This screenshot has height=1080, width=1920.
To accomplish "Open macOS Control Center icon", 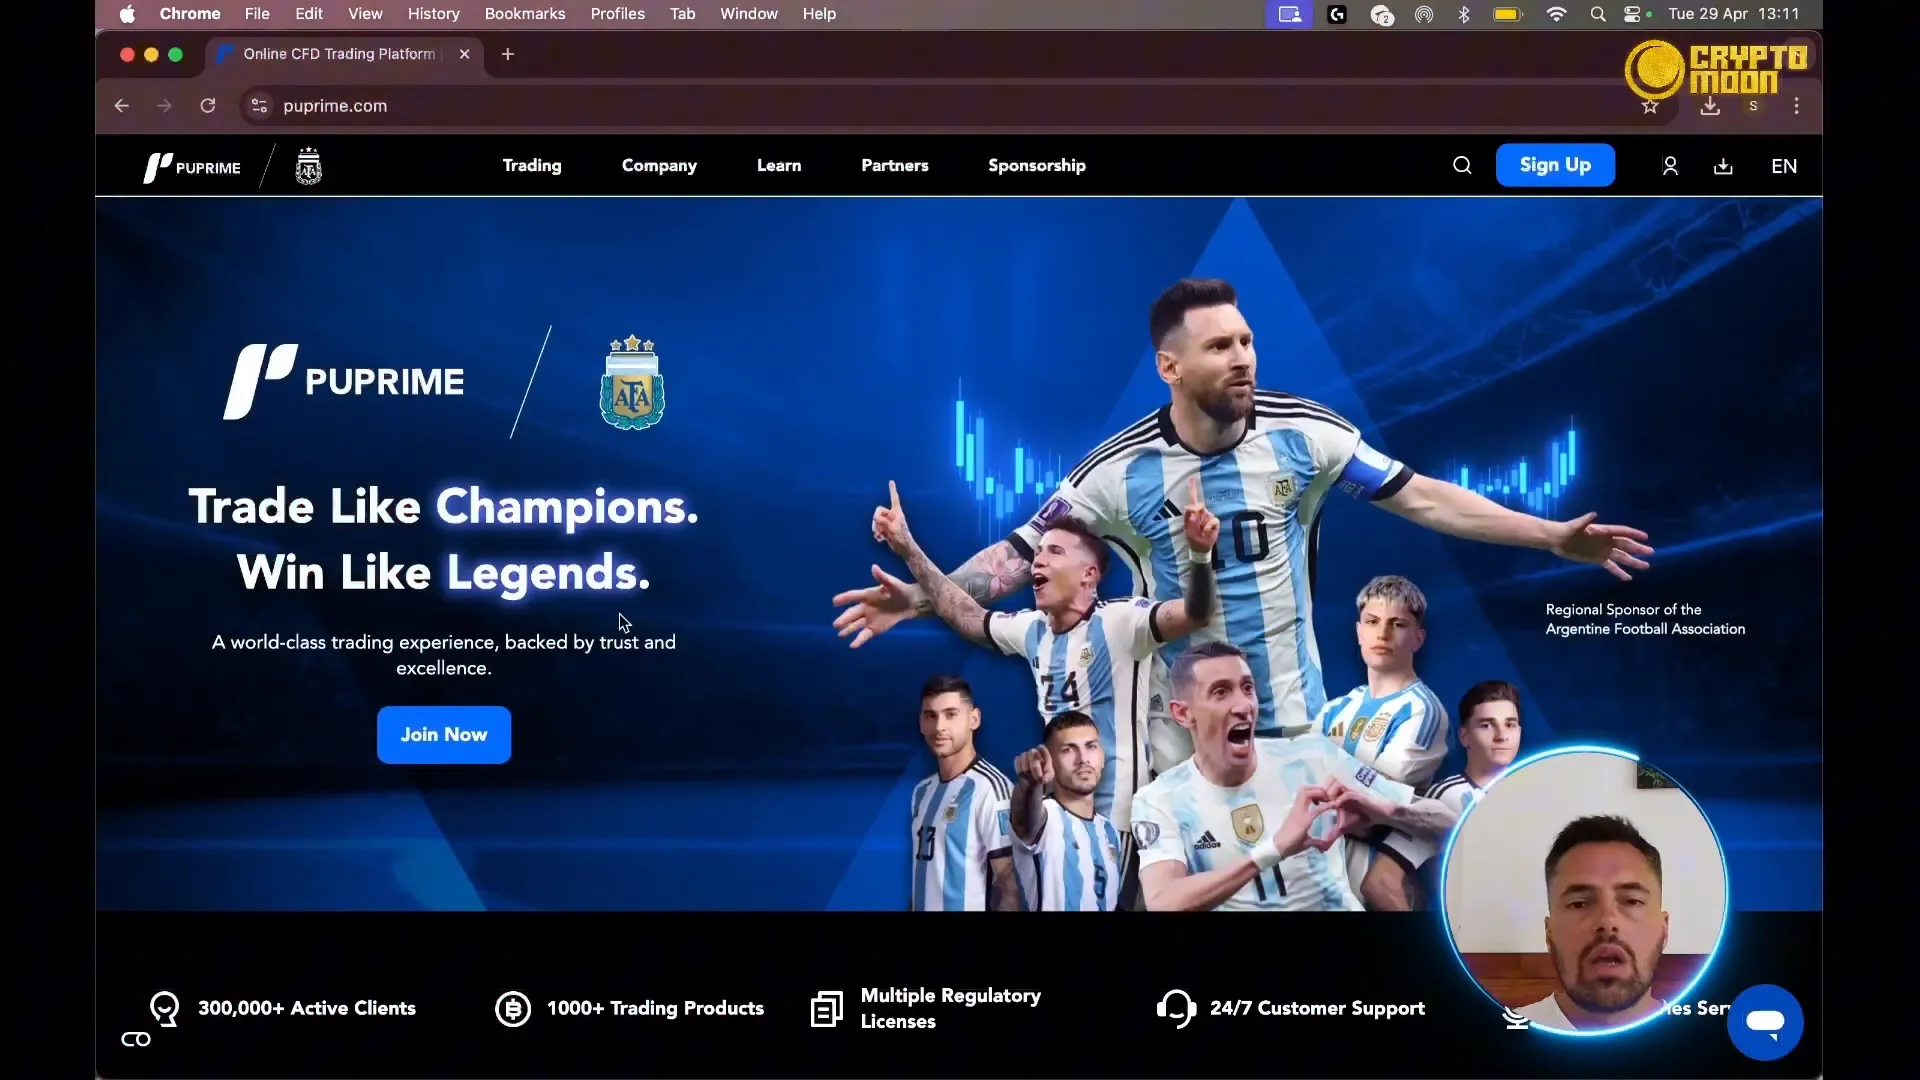I will [x=1632, y=14].
